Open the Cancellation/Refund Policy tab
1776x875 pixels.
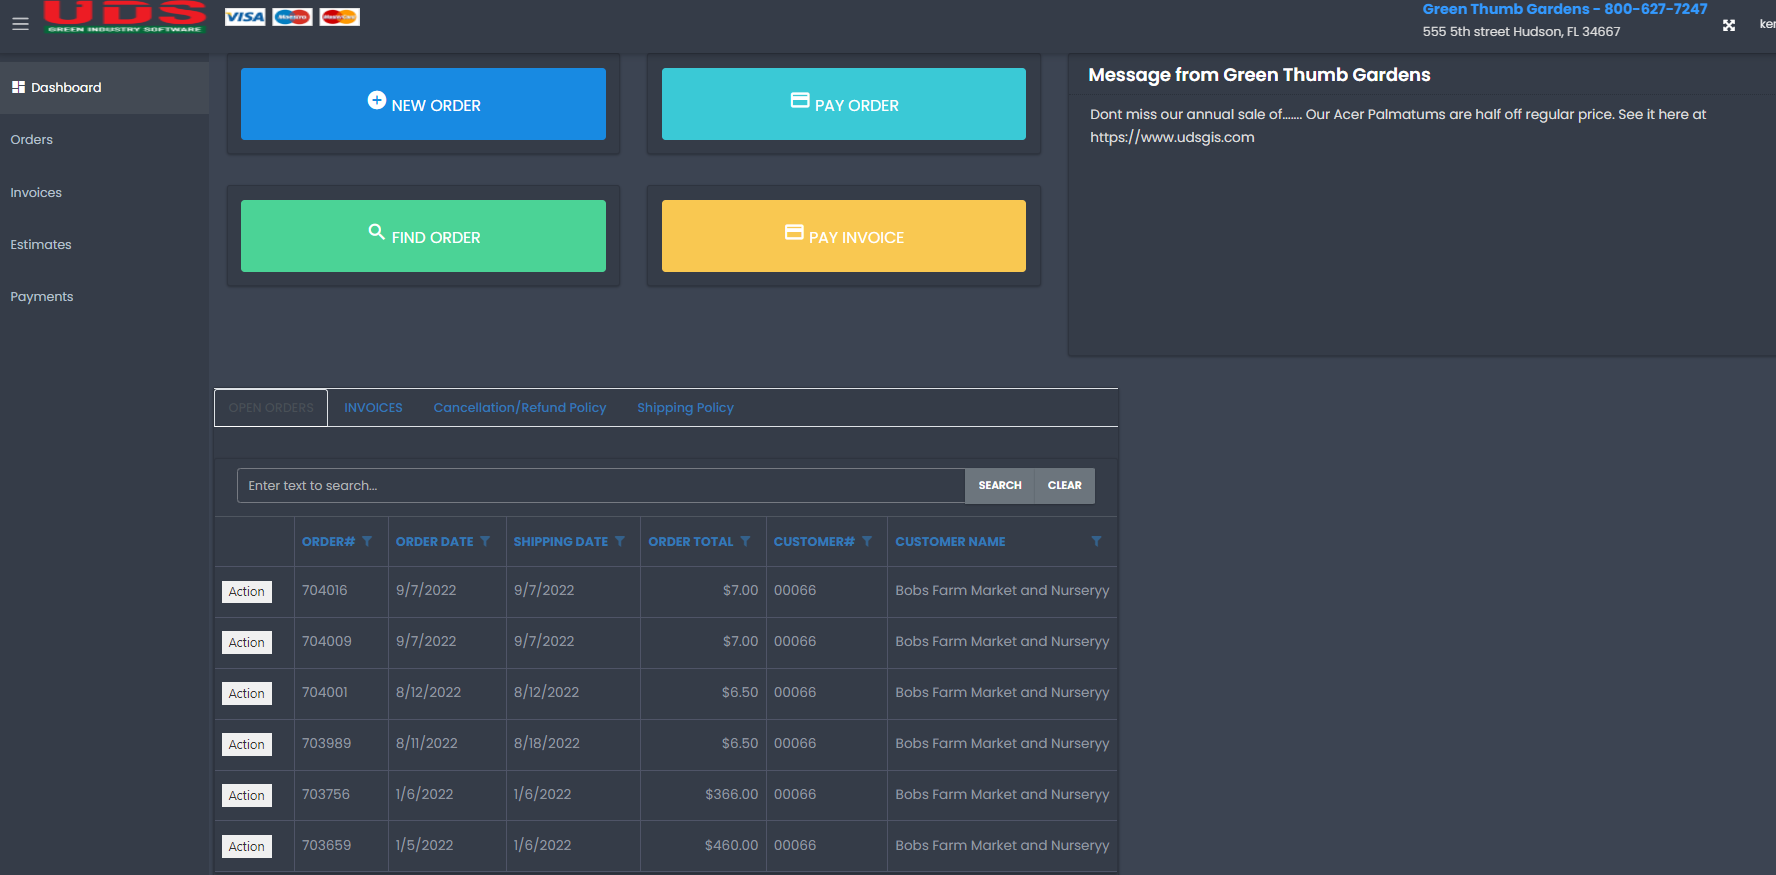tap(520, 408)
